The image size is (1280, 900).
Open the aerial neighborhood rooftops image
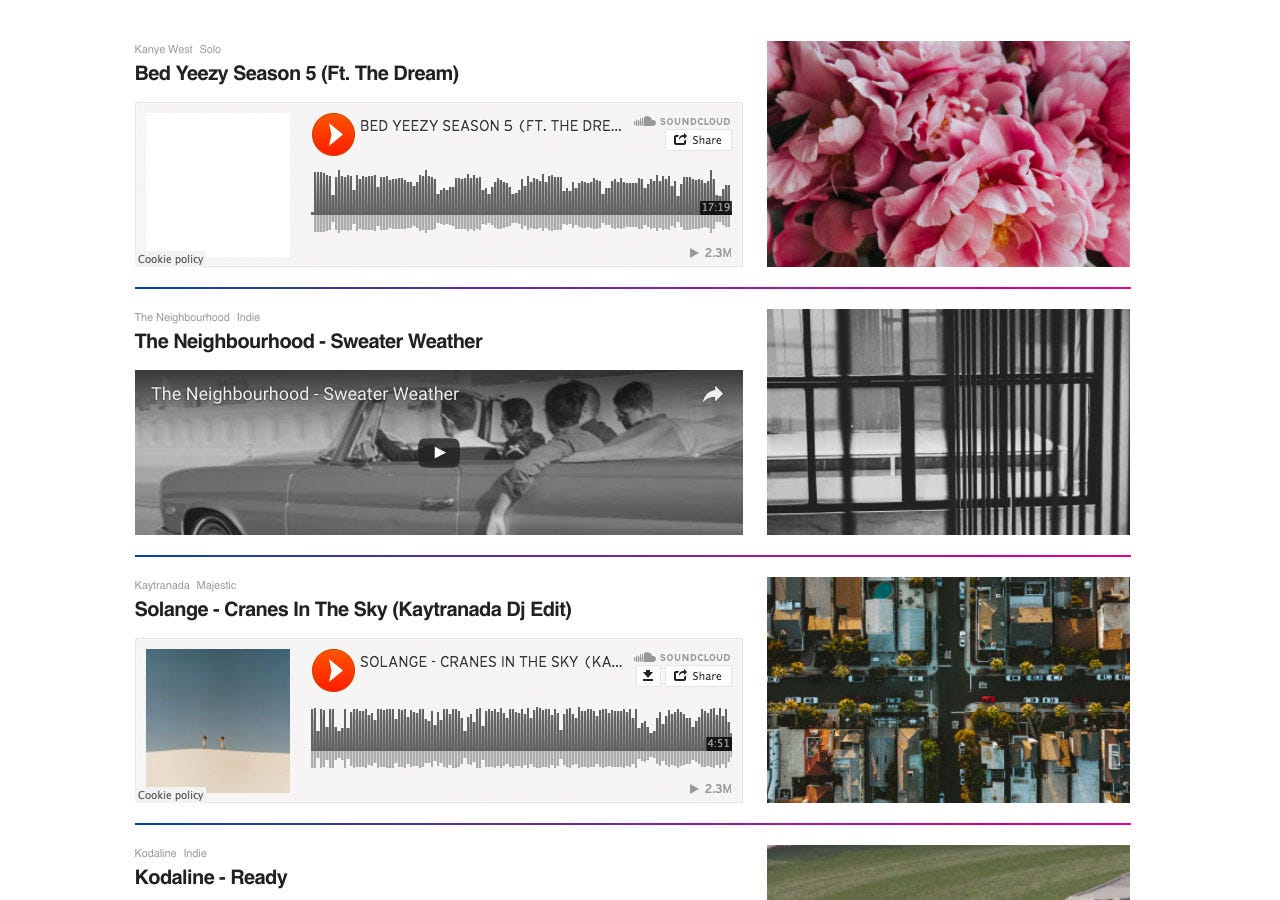click(x=948, y=690)
